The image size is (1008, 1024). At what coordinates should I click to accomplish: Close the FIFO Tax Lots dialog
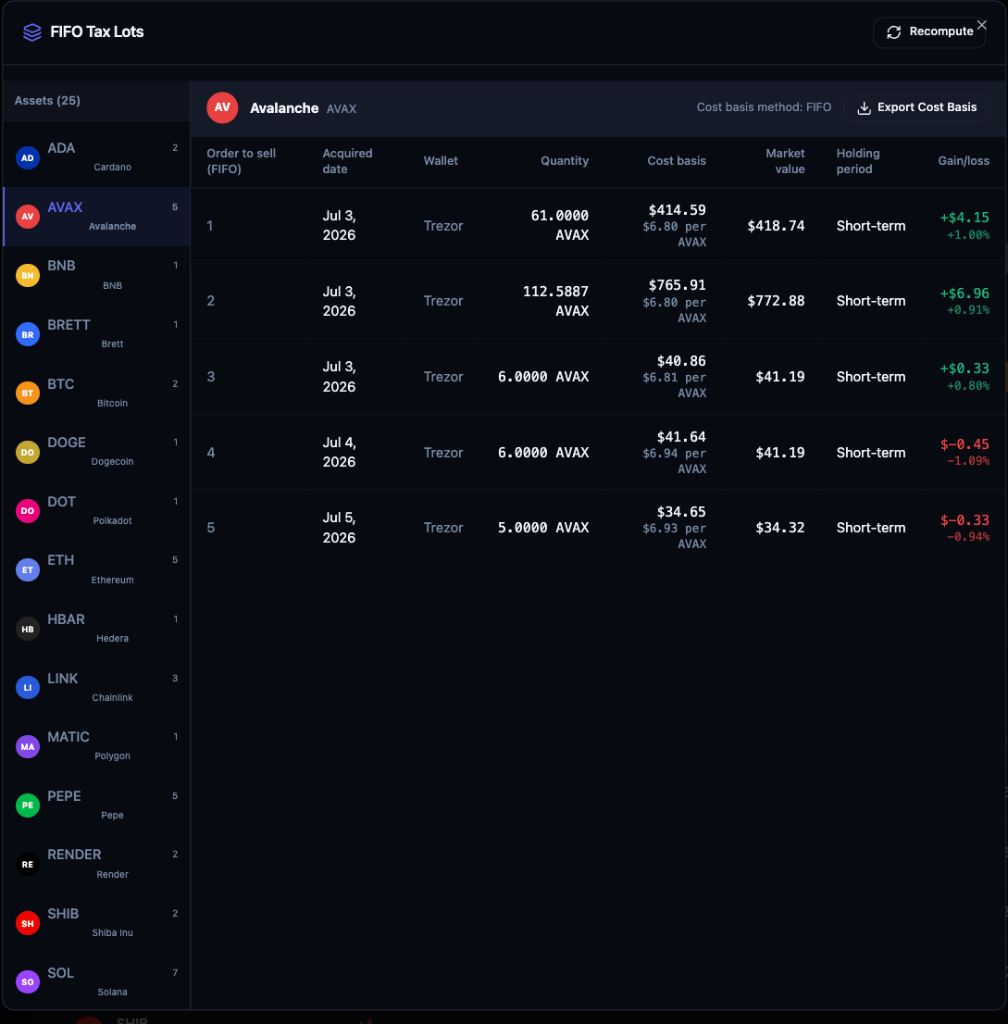tap(981, 25)
